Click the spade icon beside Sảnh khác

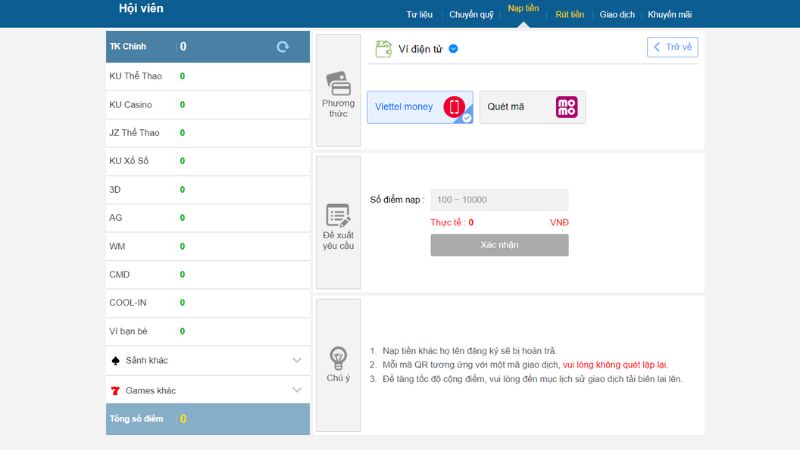(116, 360)
